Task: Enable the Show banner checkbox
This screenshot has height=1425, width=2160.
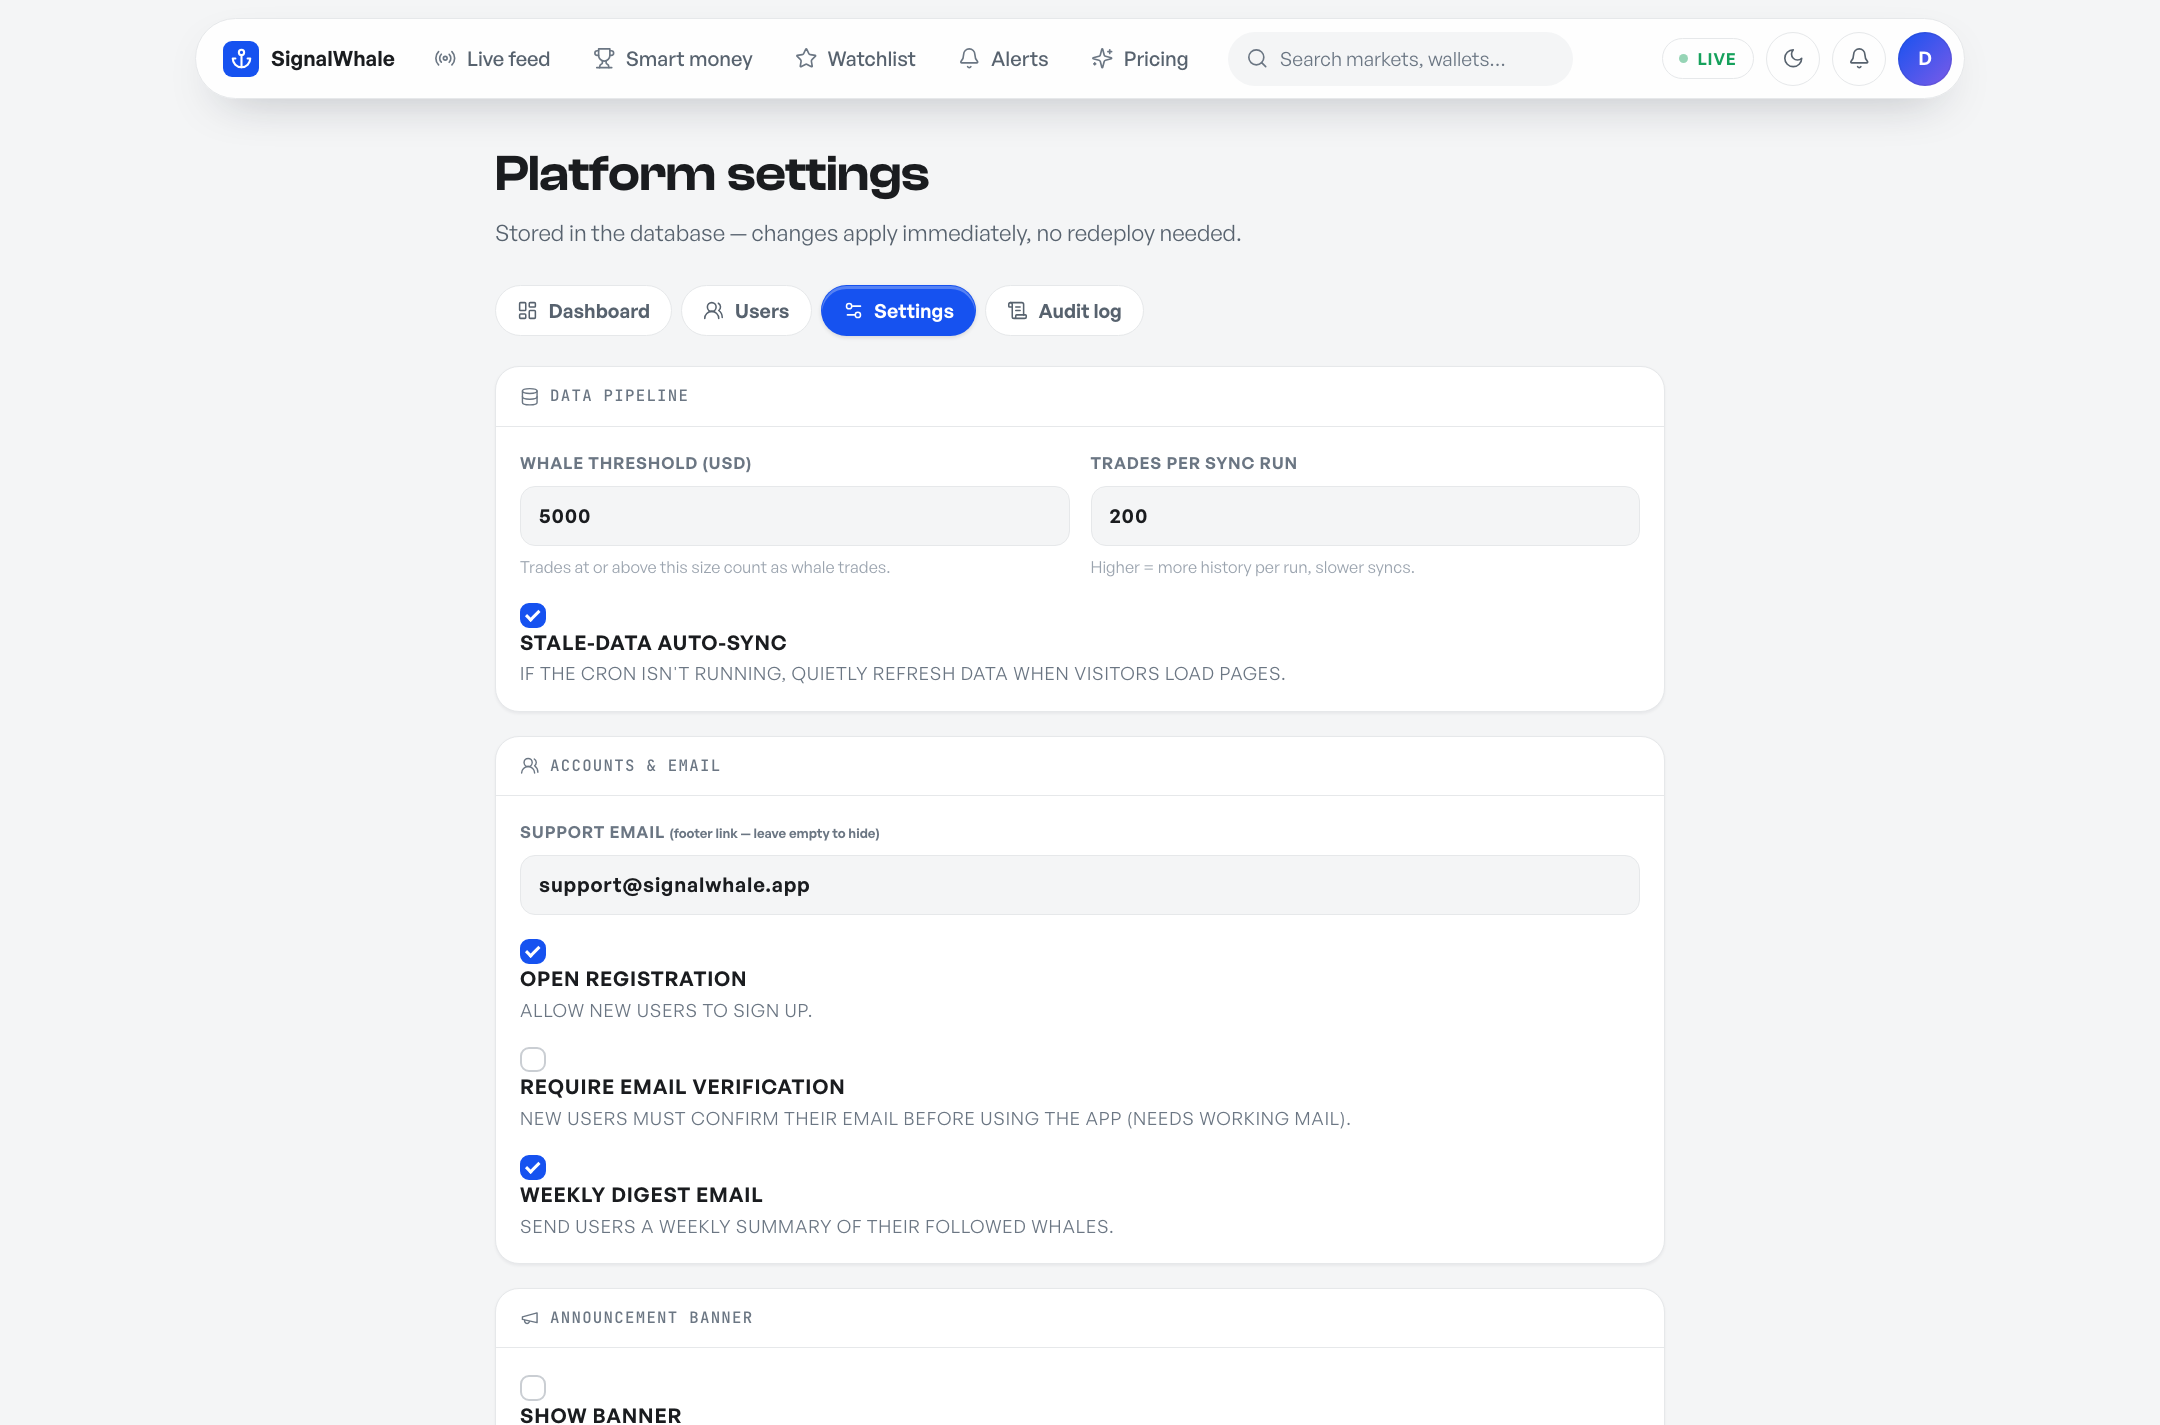Action: tap(533, 1388)
